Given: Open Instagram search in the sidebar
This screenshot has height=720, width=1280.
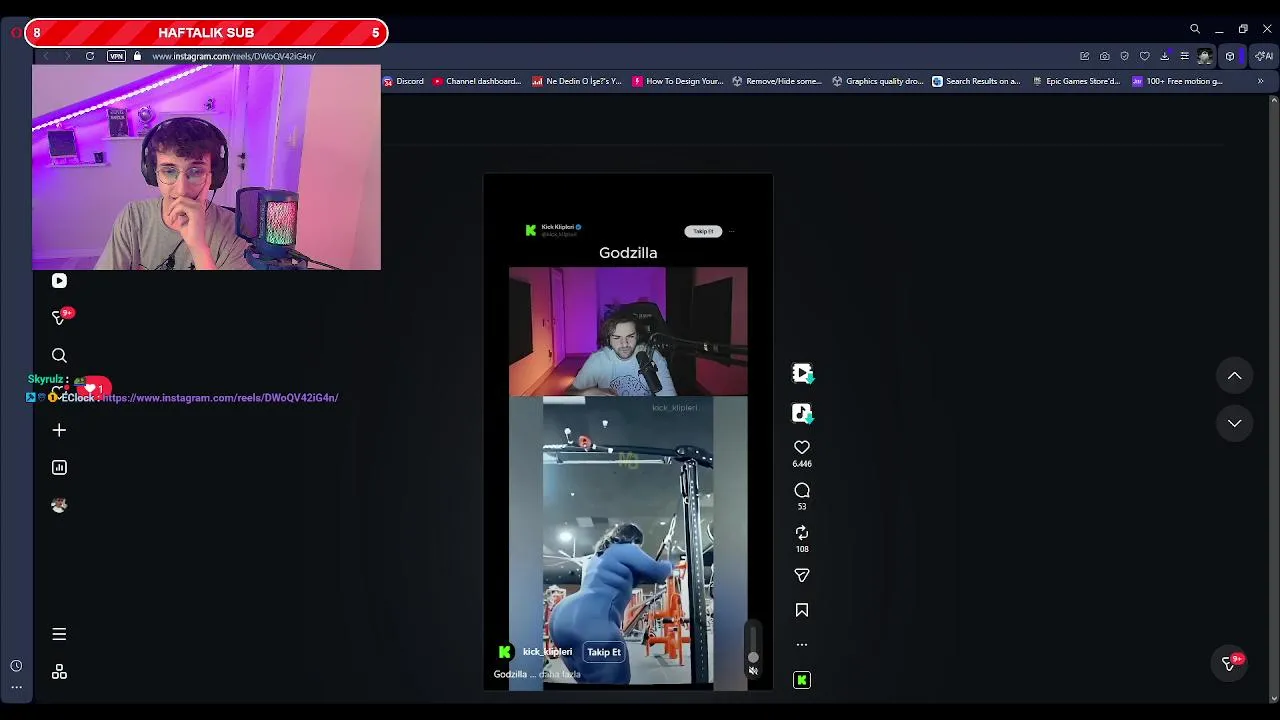Looking at the screenshot, I should 59,355.
